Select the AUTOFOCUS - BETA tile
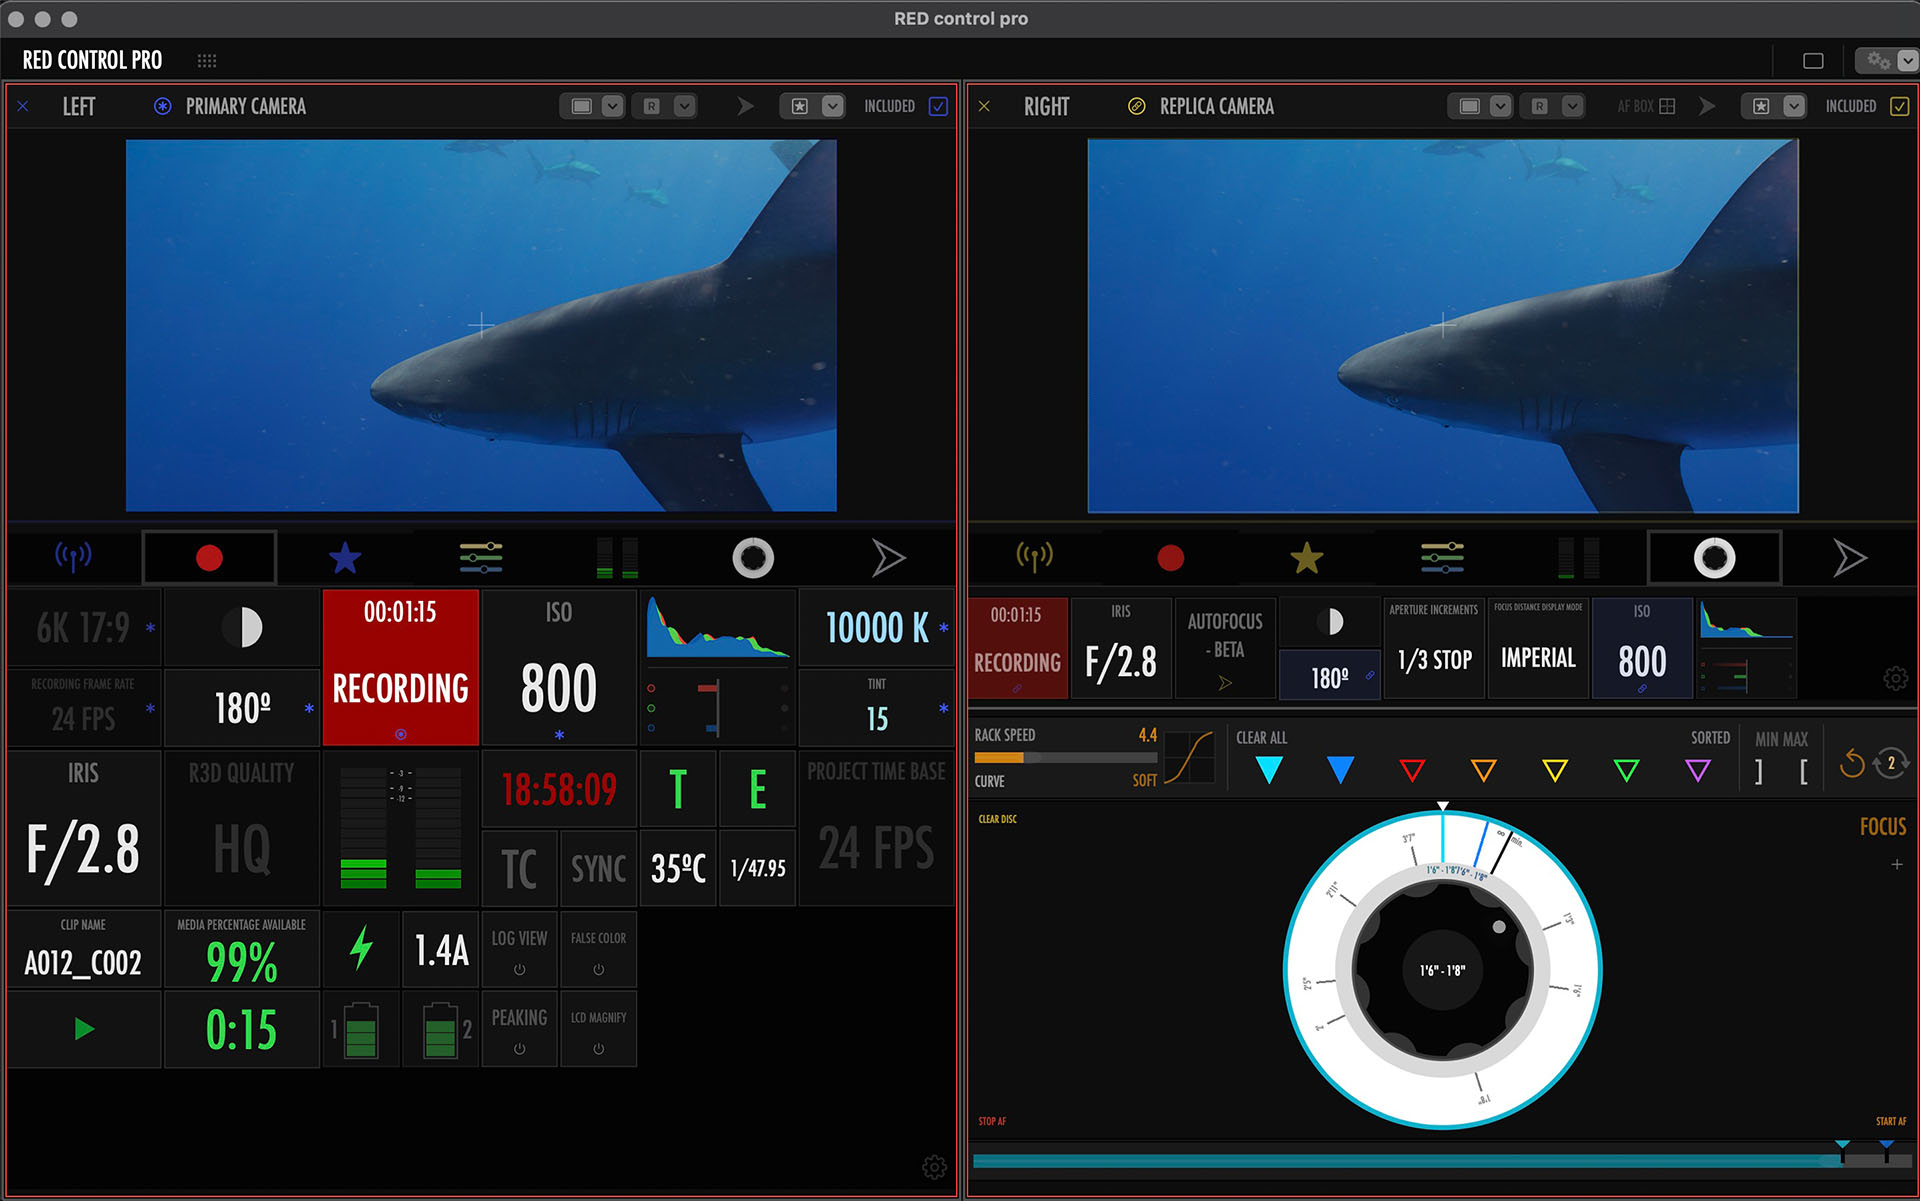1920x1201 pixels. tap(1224, 648)
